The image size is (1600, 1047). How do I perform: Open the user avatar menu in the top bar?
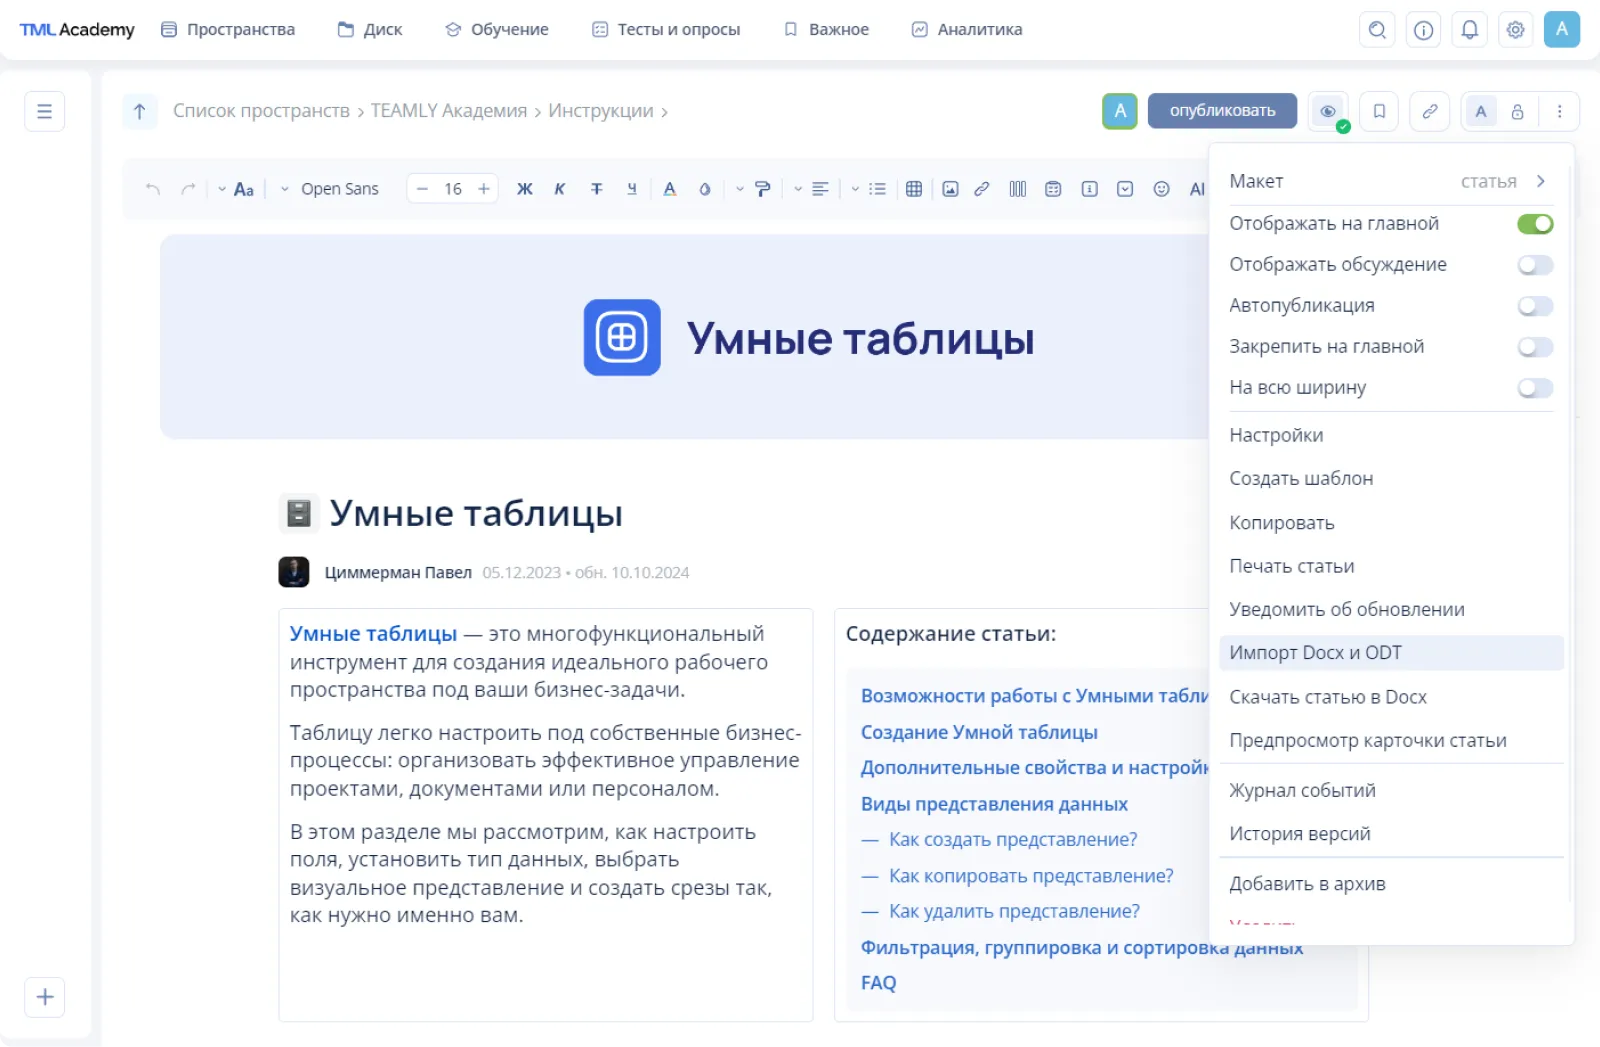[1561, 29]
